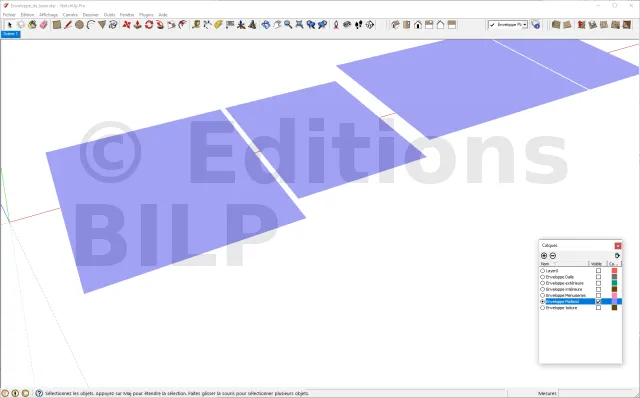Add a new layer with plus button
Image resolution: width=640 pixels, height=398 pixels.
pyautogui.click(x=544, y=256)
